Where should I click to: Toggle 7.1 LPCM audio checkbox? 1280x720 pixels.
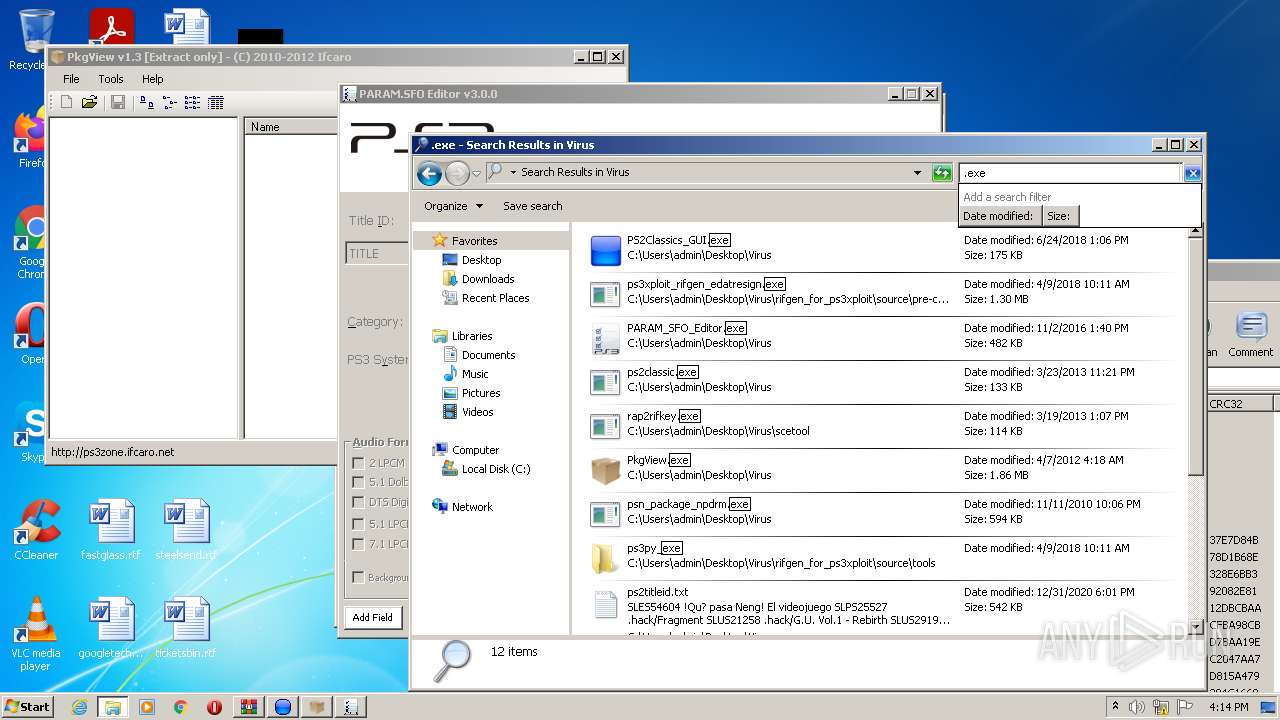point(358,544)
